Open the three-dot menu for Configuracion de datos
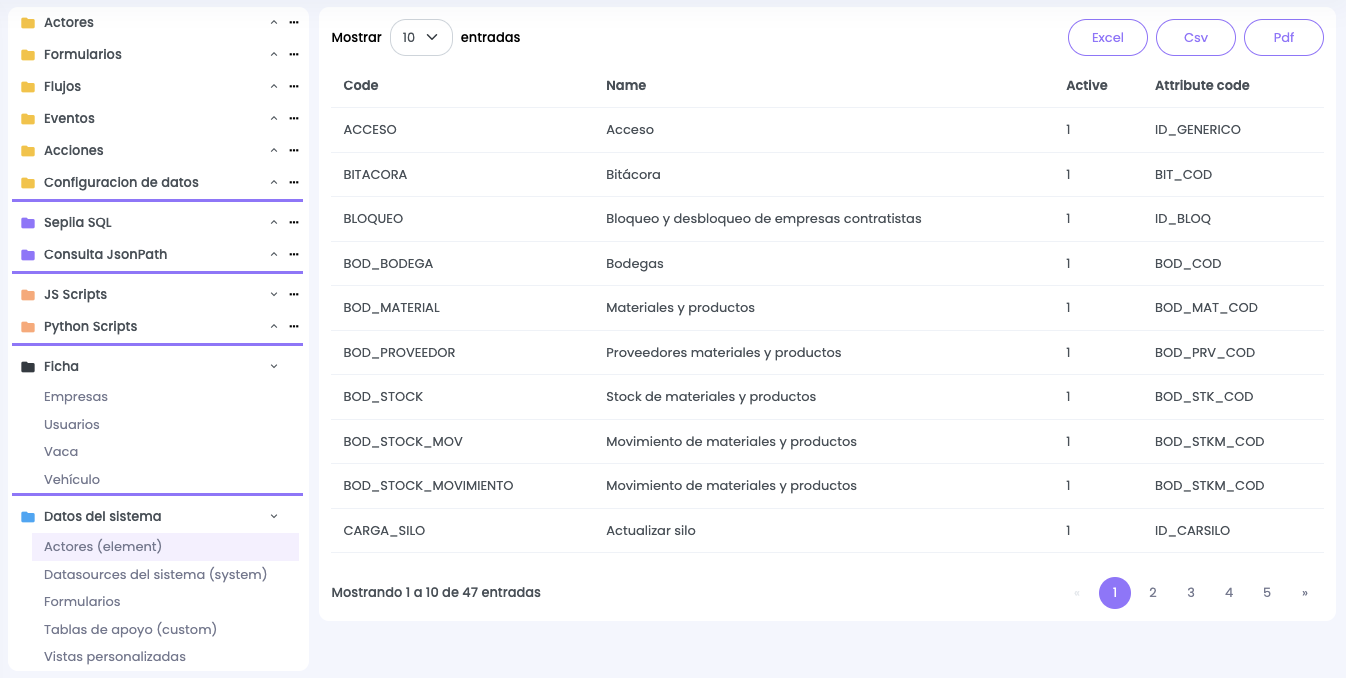Viewport: 1346px width, 678px height. coord(294,182)
